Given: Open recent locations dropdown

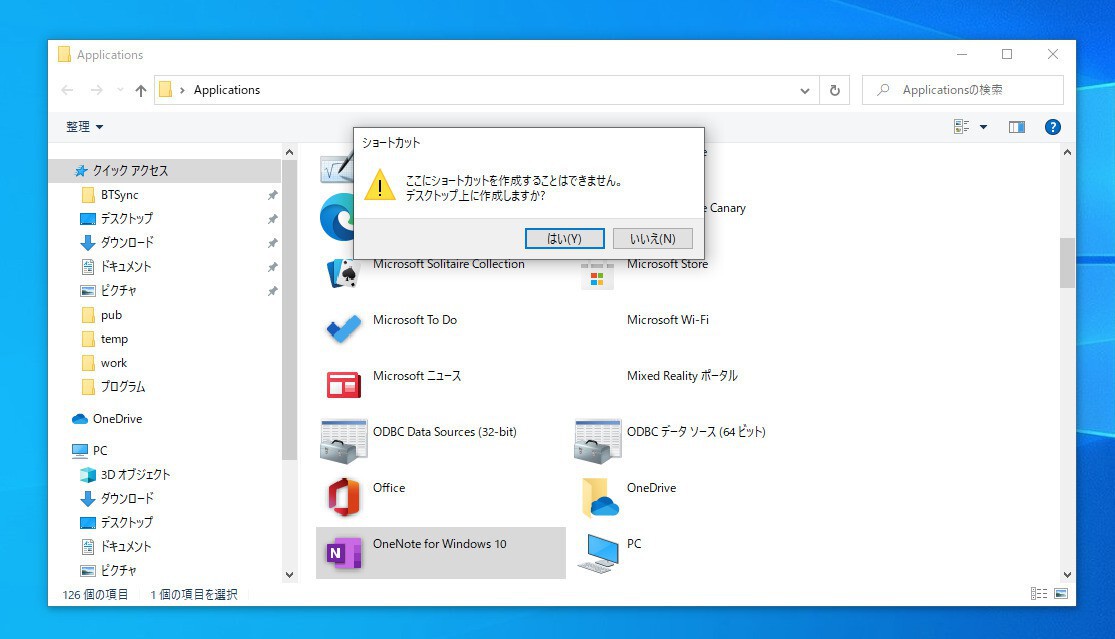Looking at the screenshot, I should (x=120, y=90).
